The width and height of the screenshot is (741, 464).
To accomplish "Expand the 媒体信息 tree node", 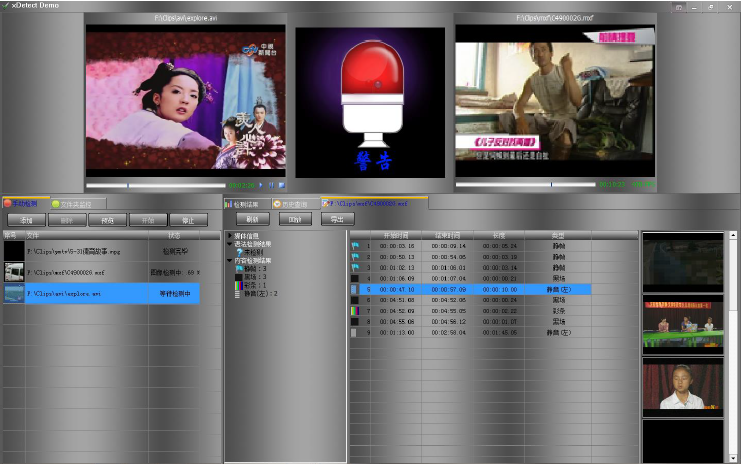I will (229, 236).
